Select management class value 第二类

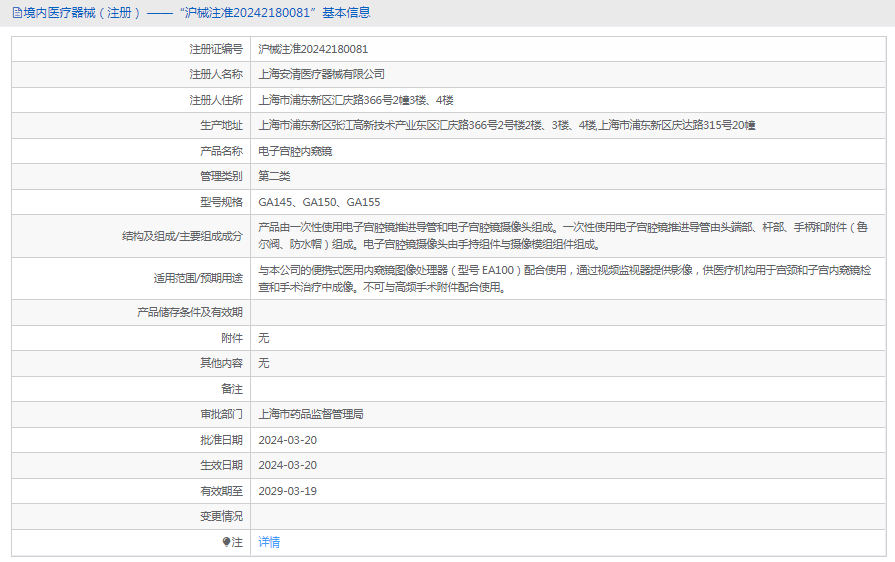274,176
